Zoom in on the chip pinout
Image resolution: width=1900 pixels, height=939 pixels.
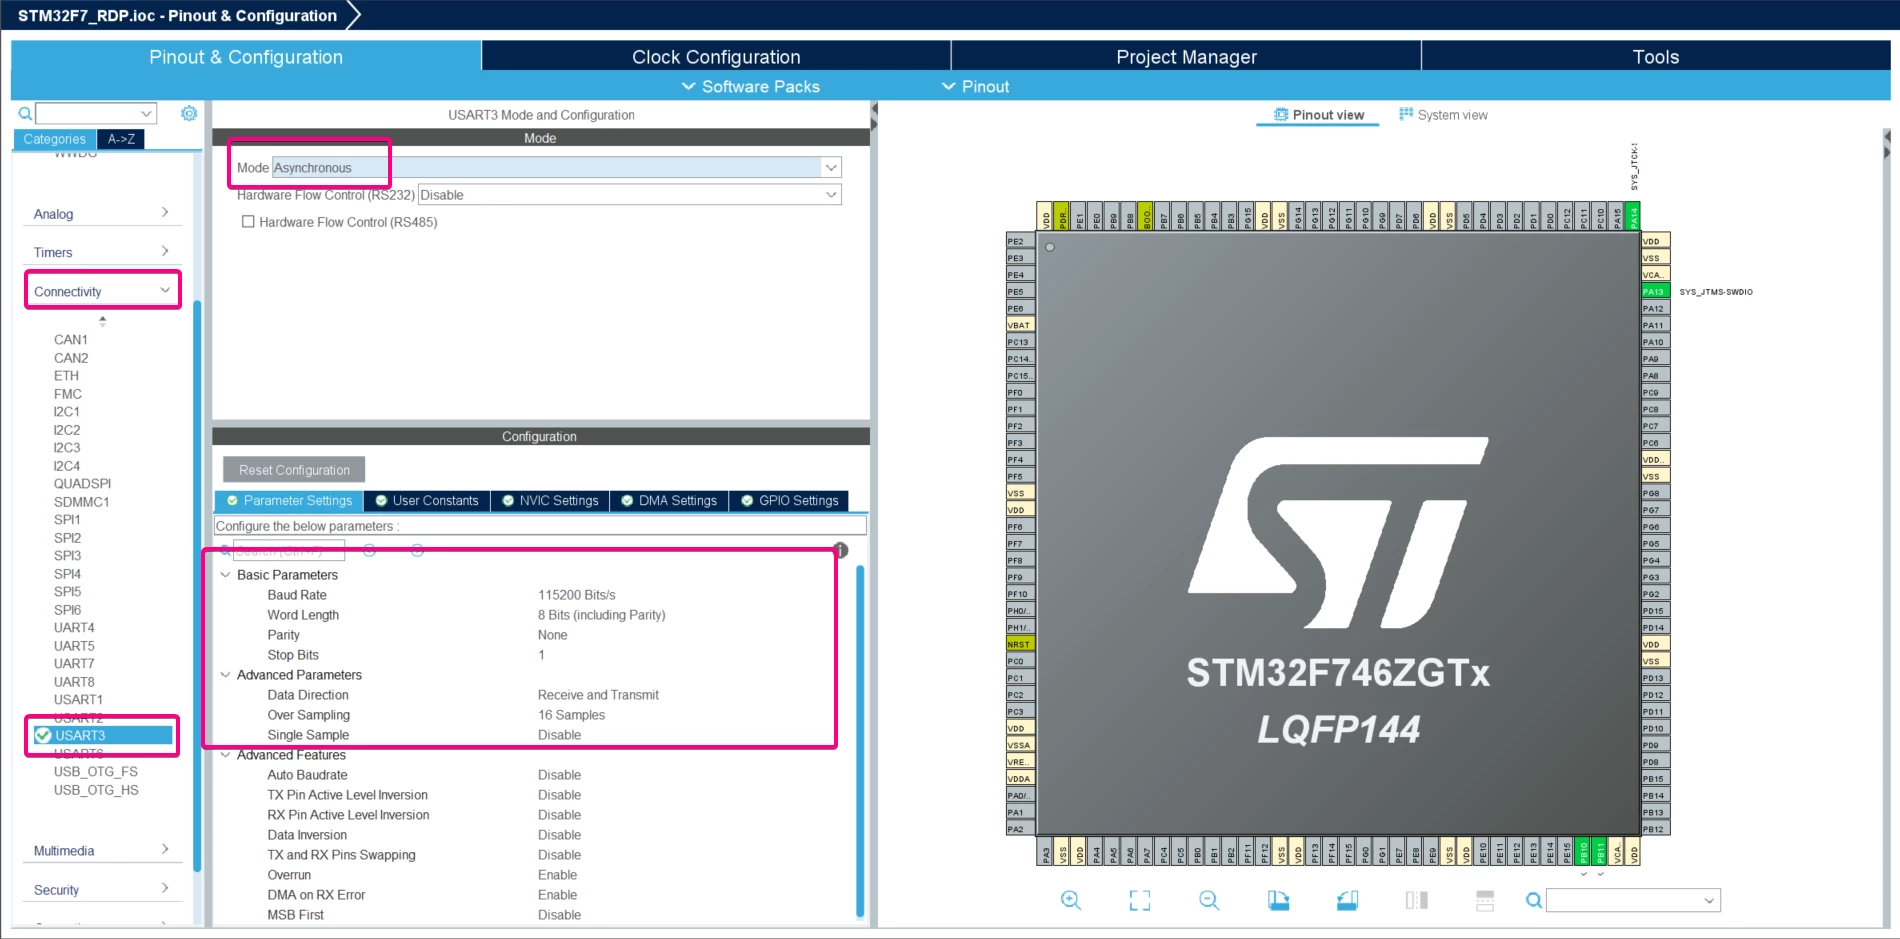click(1070, 900)
